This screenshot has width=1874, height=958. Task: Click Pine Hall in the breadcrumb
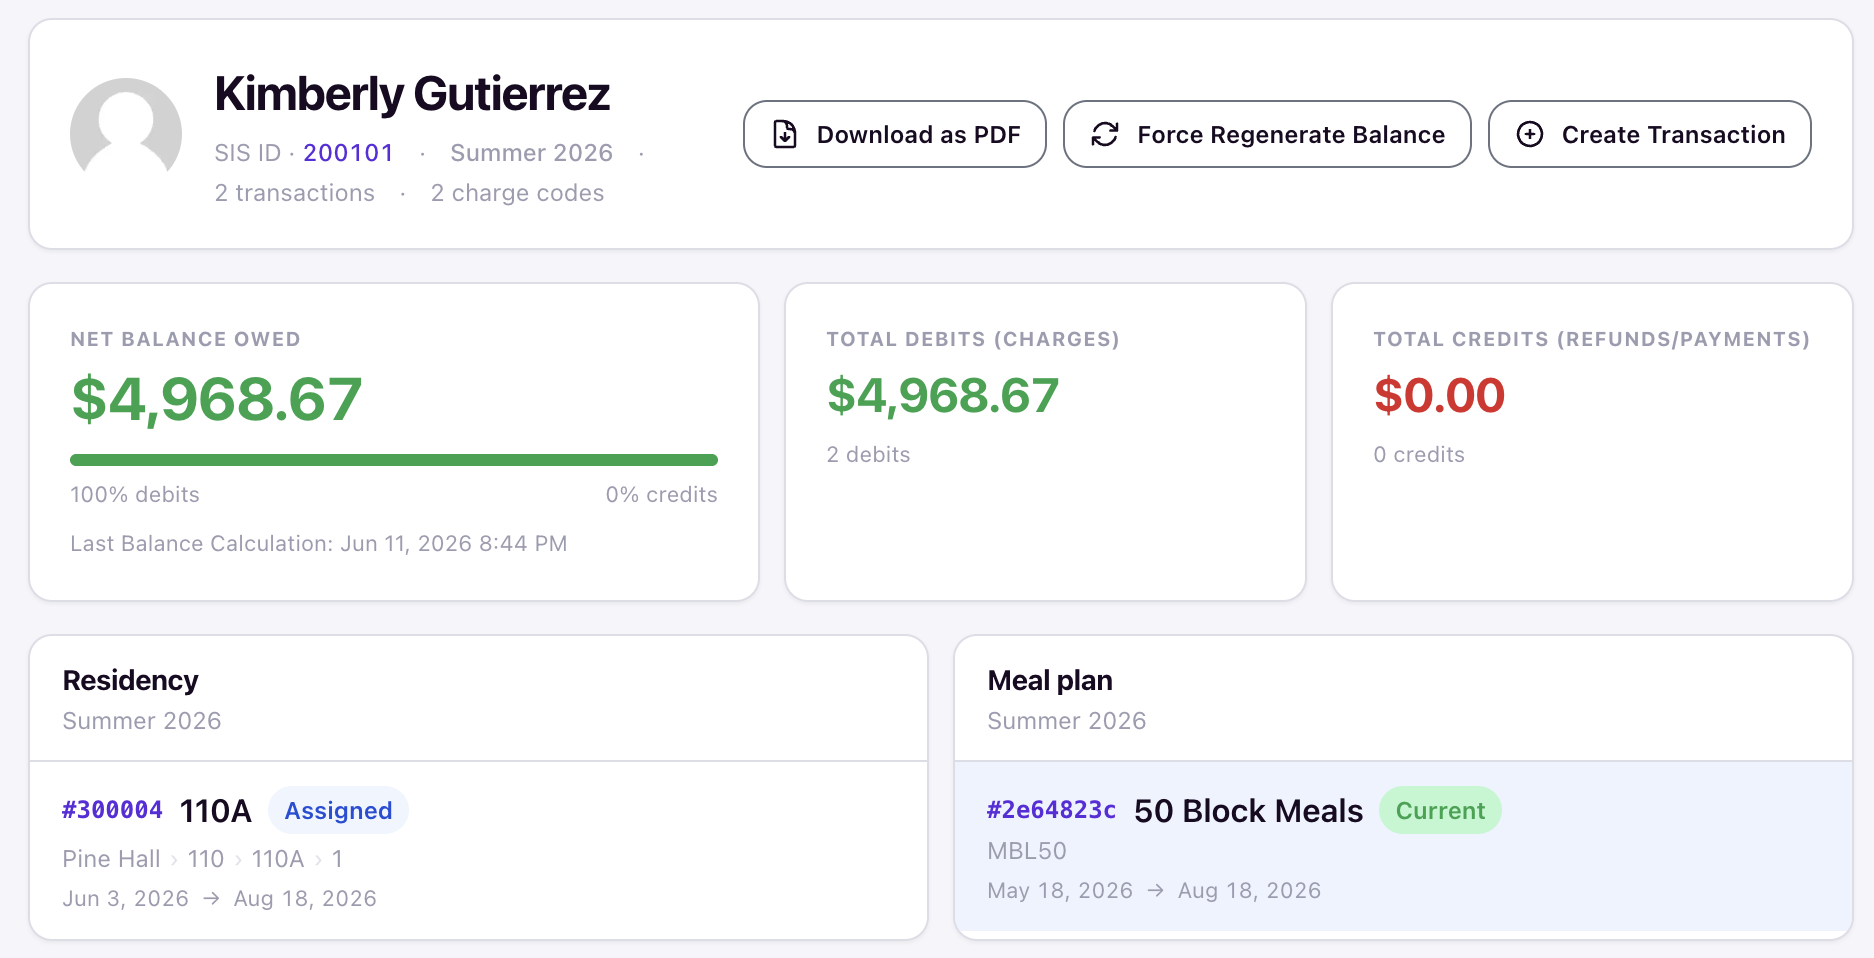(x=111, y=859)
